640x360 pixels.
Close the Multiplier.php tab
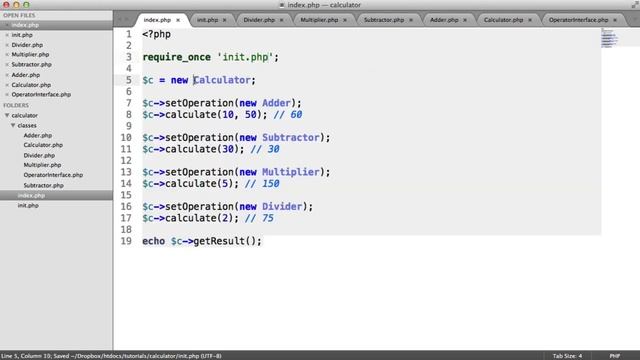(x=345, y=20)
